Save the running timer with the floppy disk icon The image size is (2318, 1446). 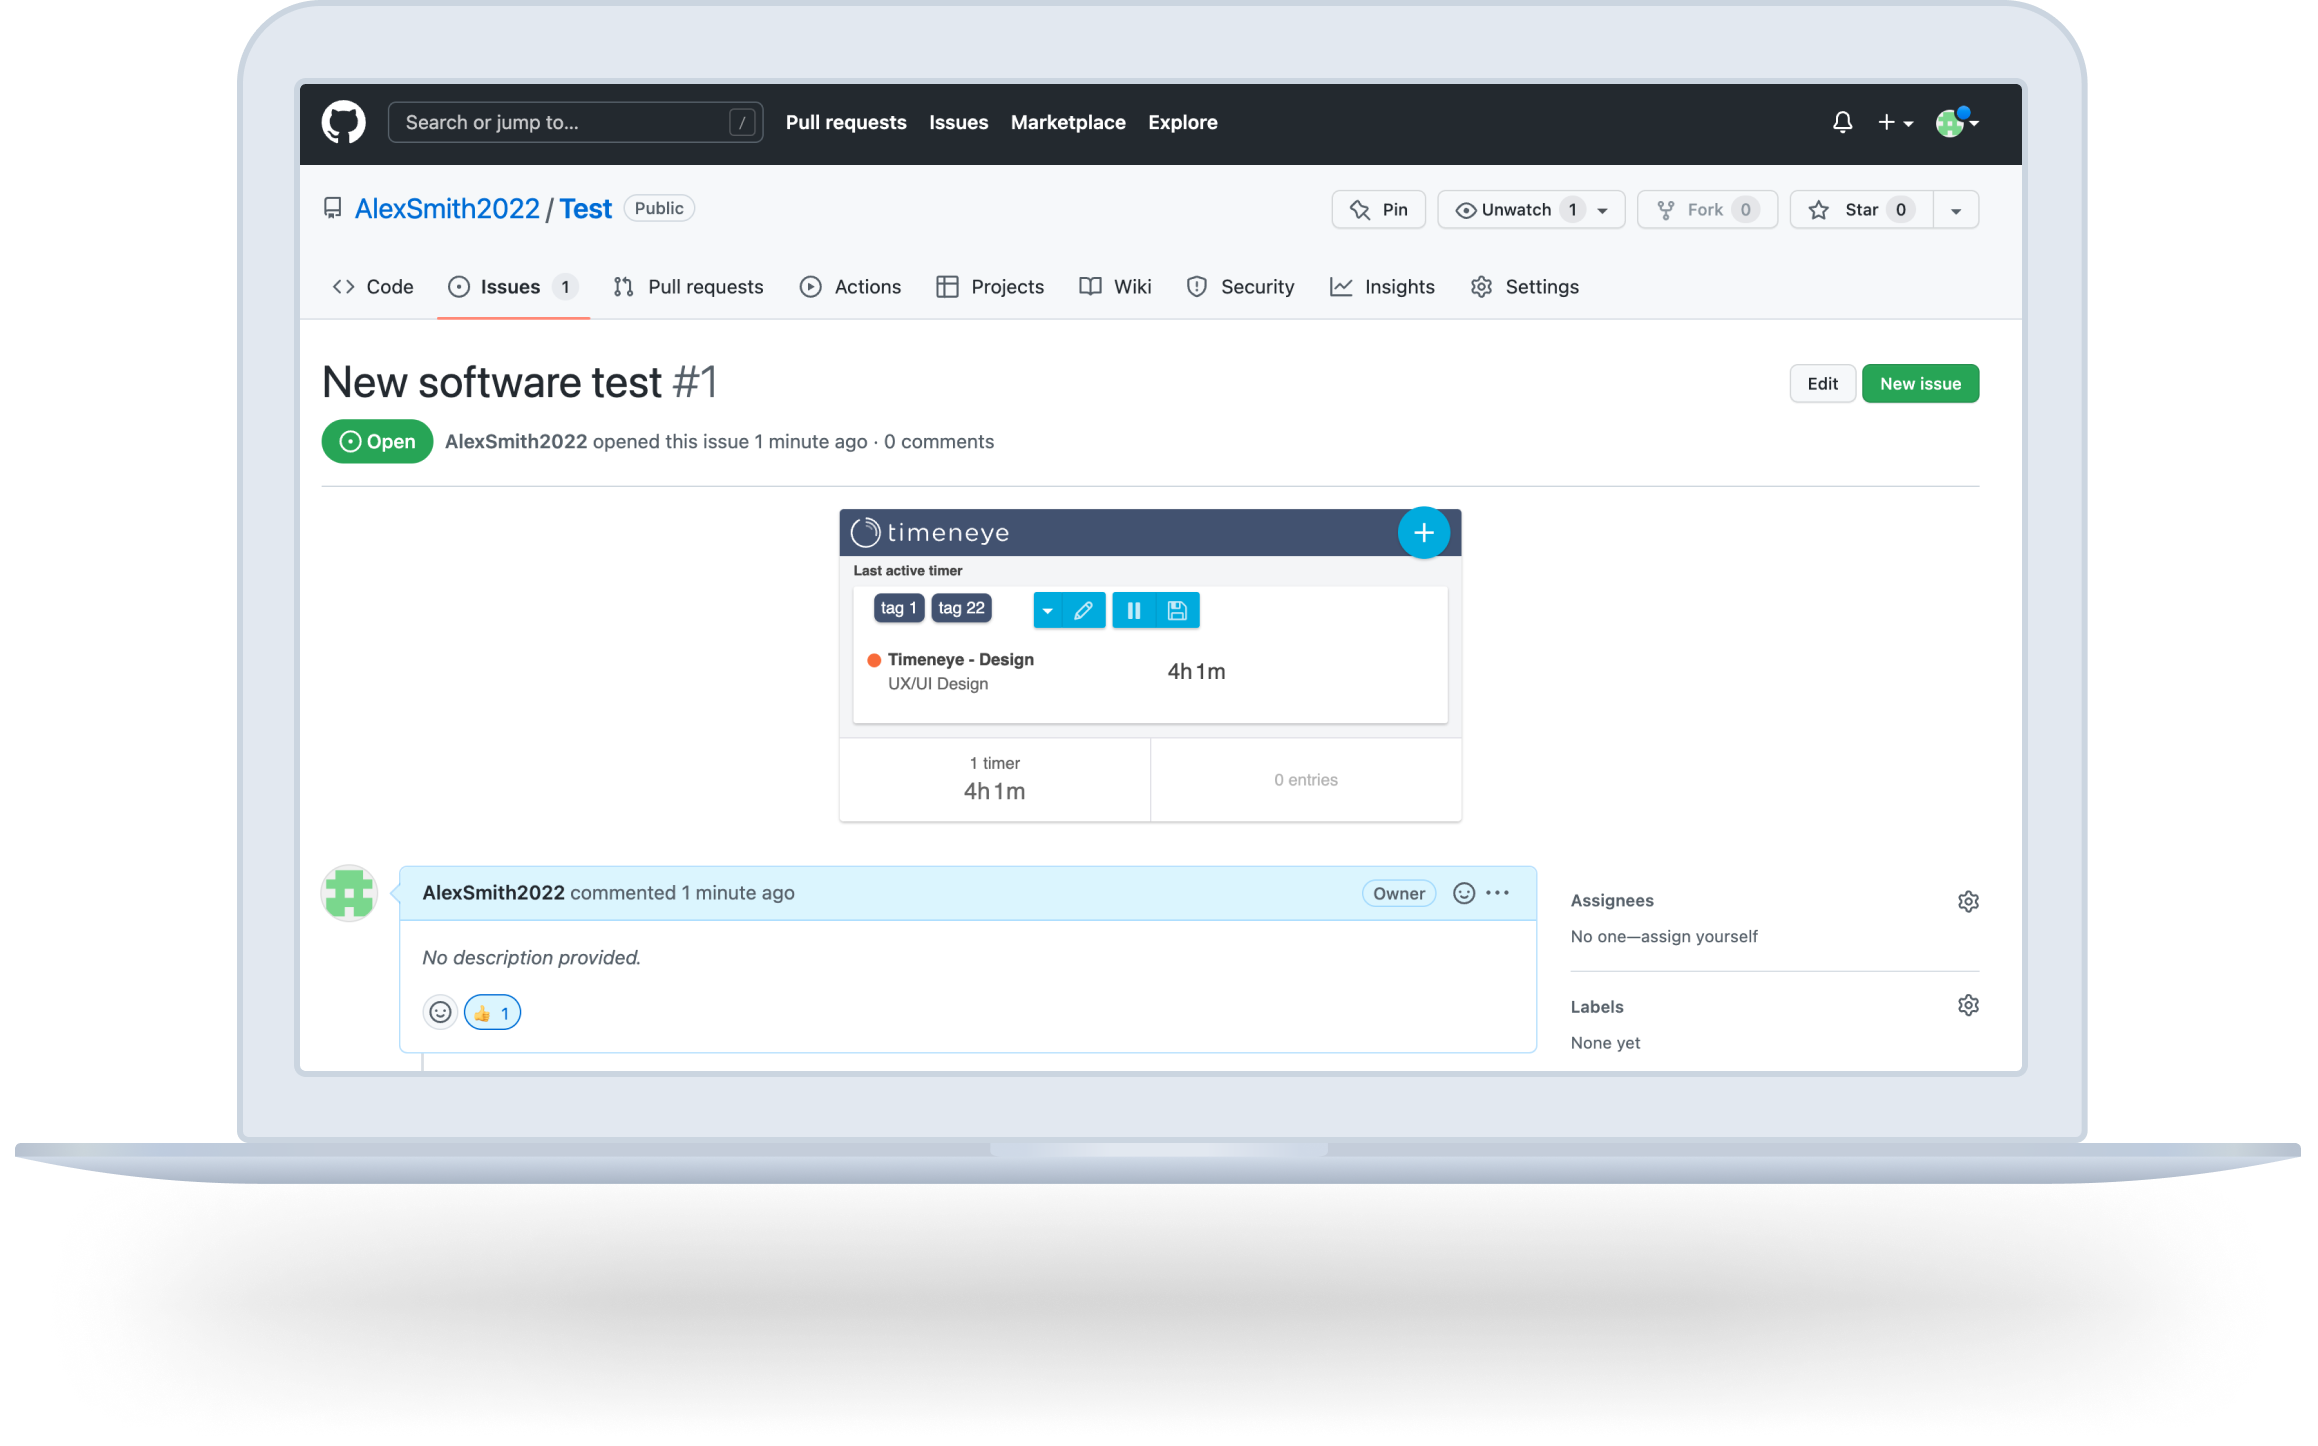[1177, 609]
